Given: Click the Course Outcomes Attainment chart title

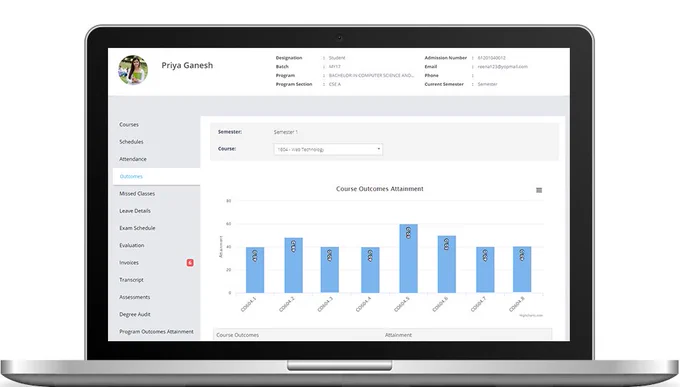Looking at the screenshot, I should click(x=380, y=189).
